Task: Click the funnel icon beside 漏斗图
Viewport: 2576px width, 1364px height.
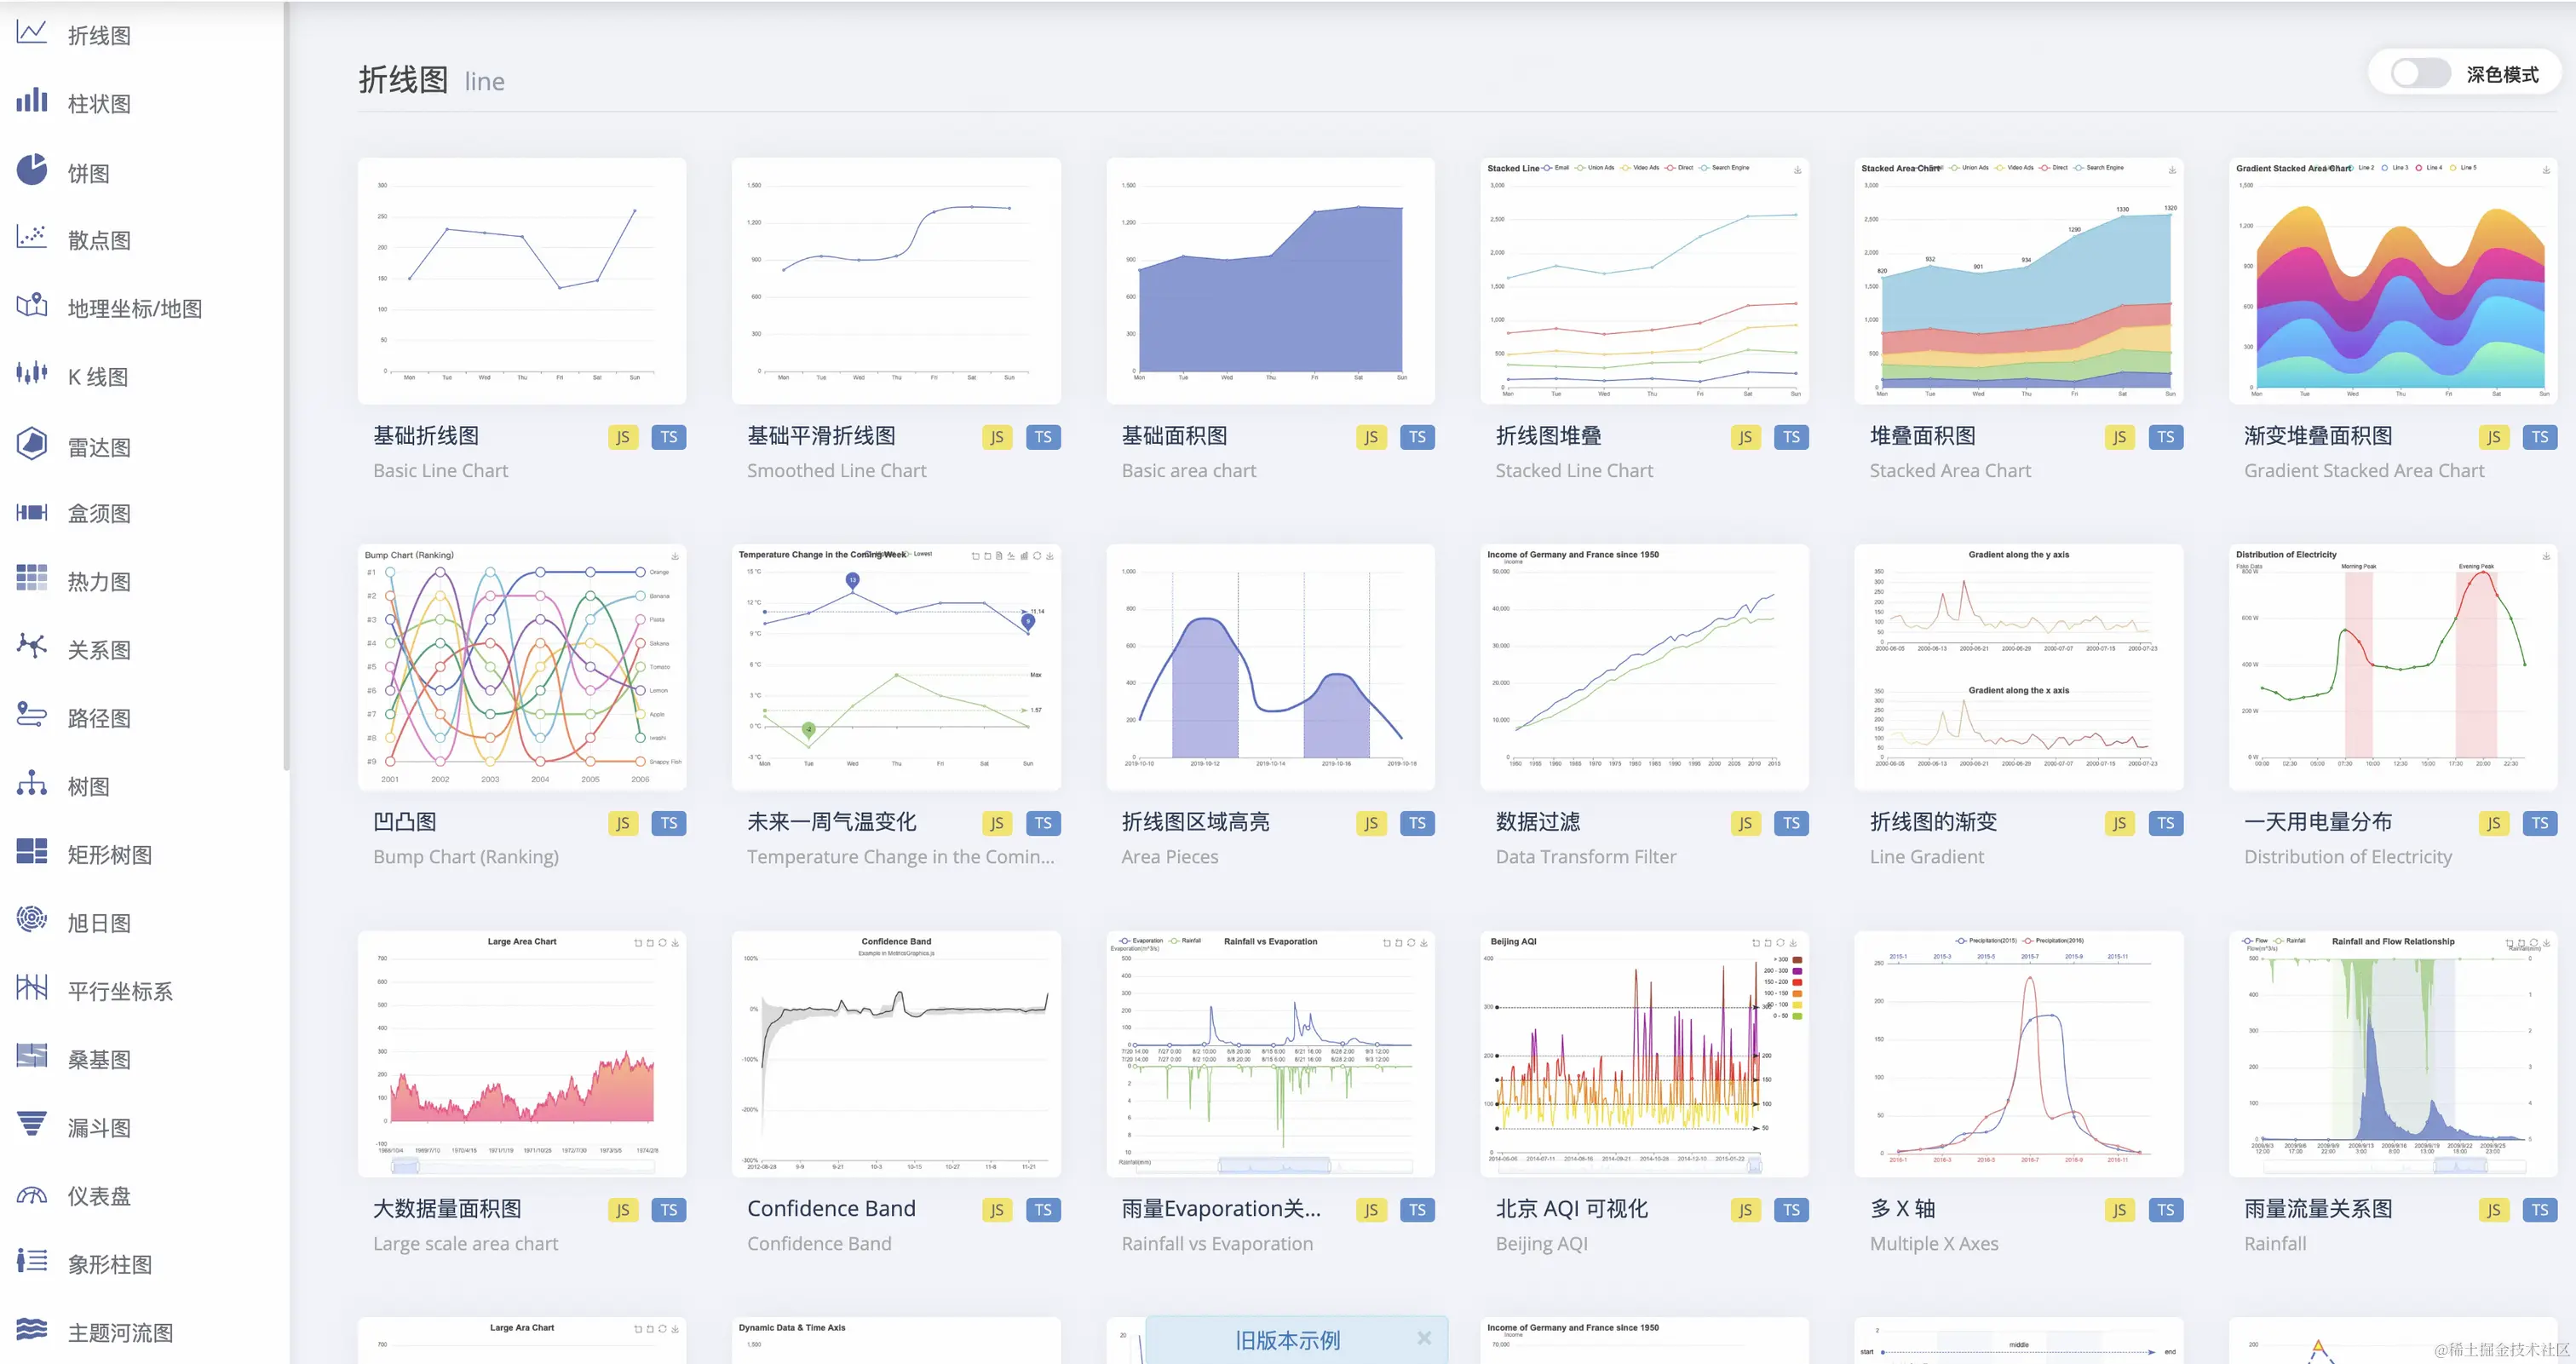Action: pos(32,1125)
